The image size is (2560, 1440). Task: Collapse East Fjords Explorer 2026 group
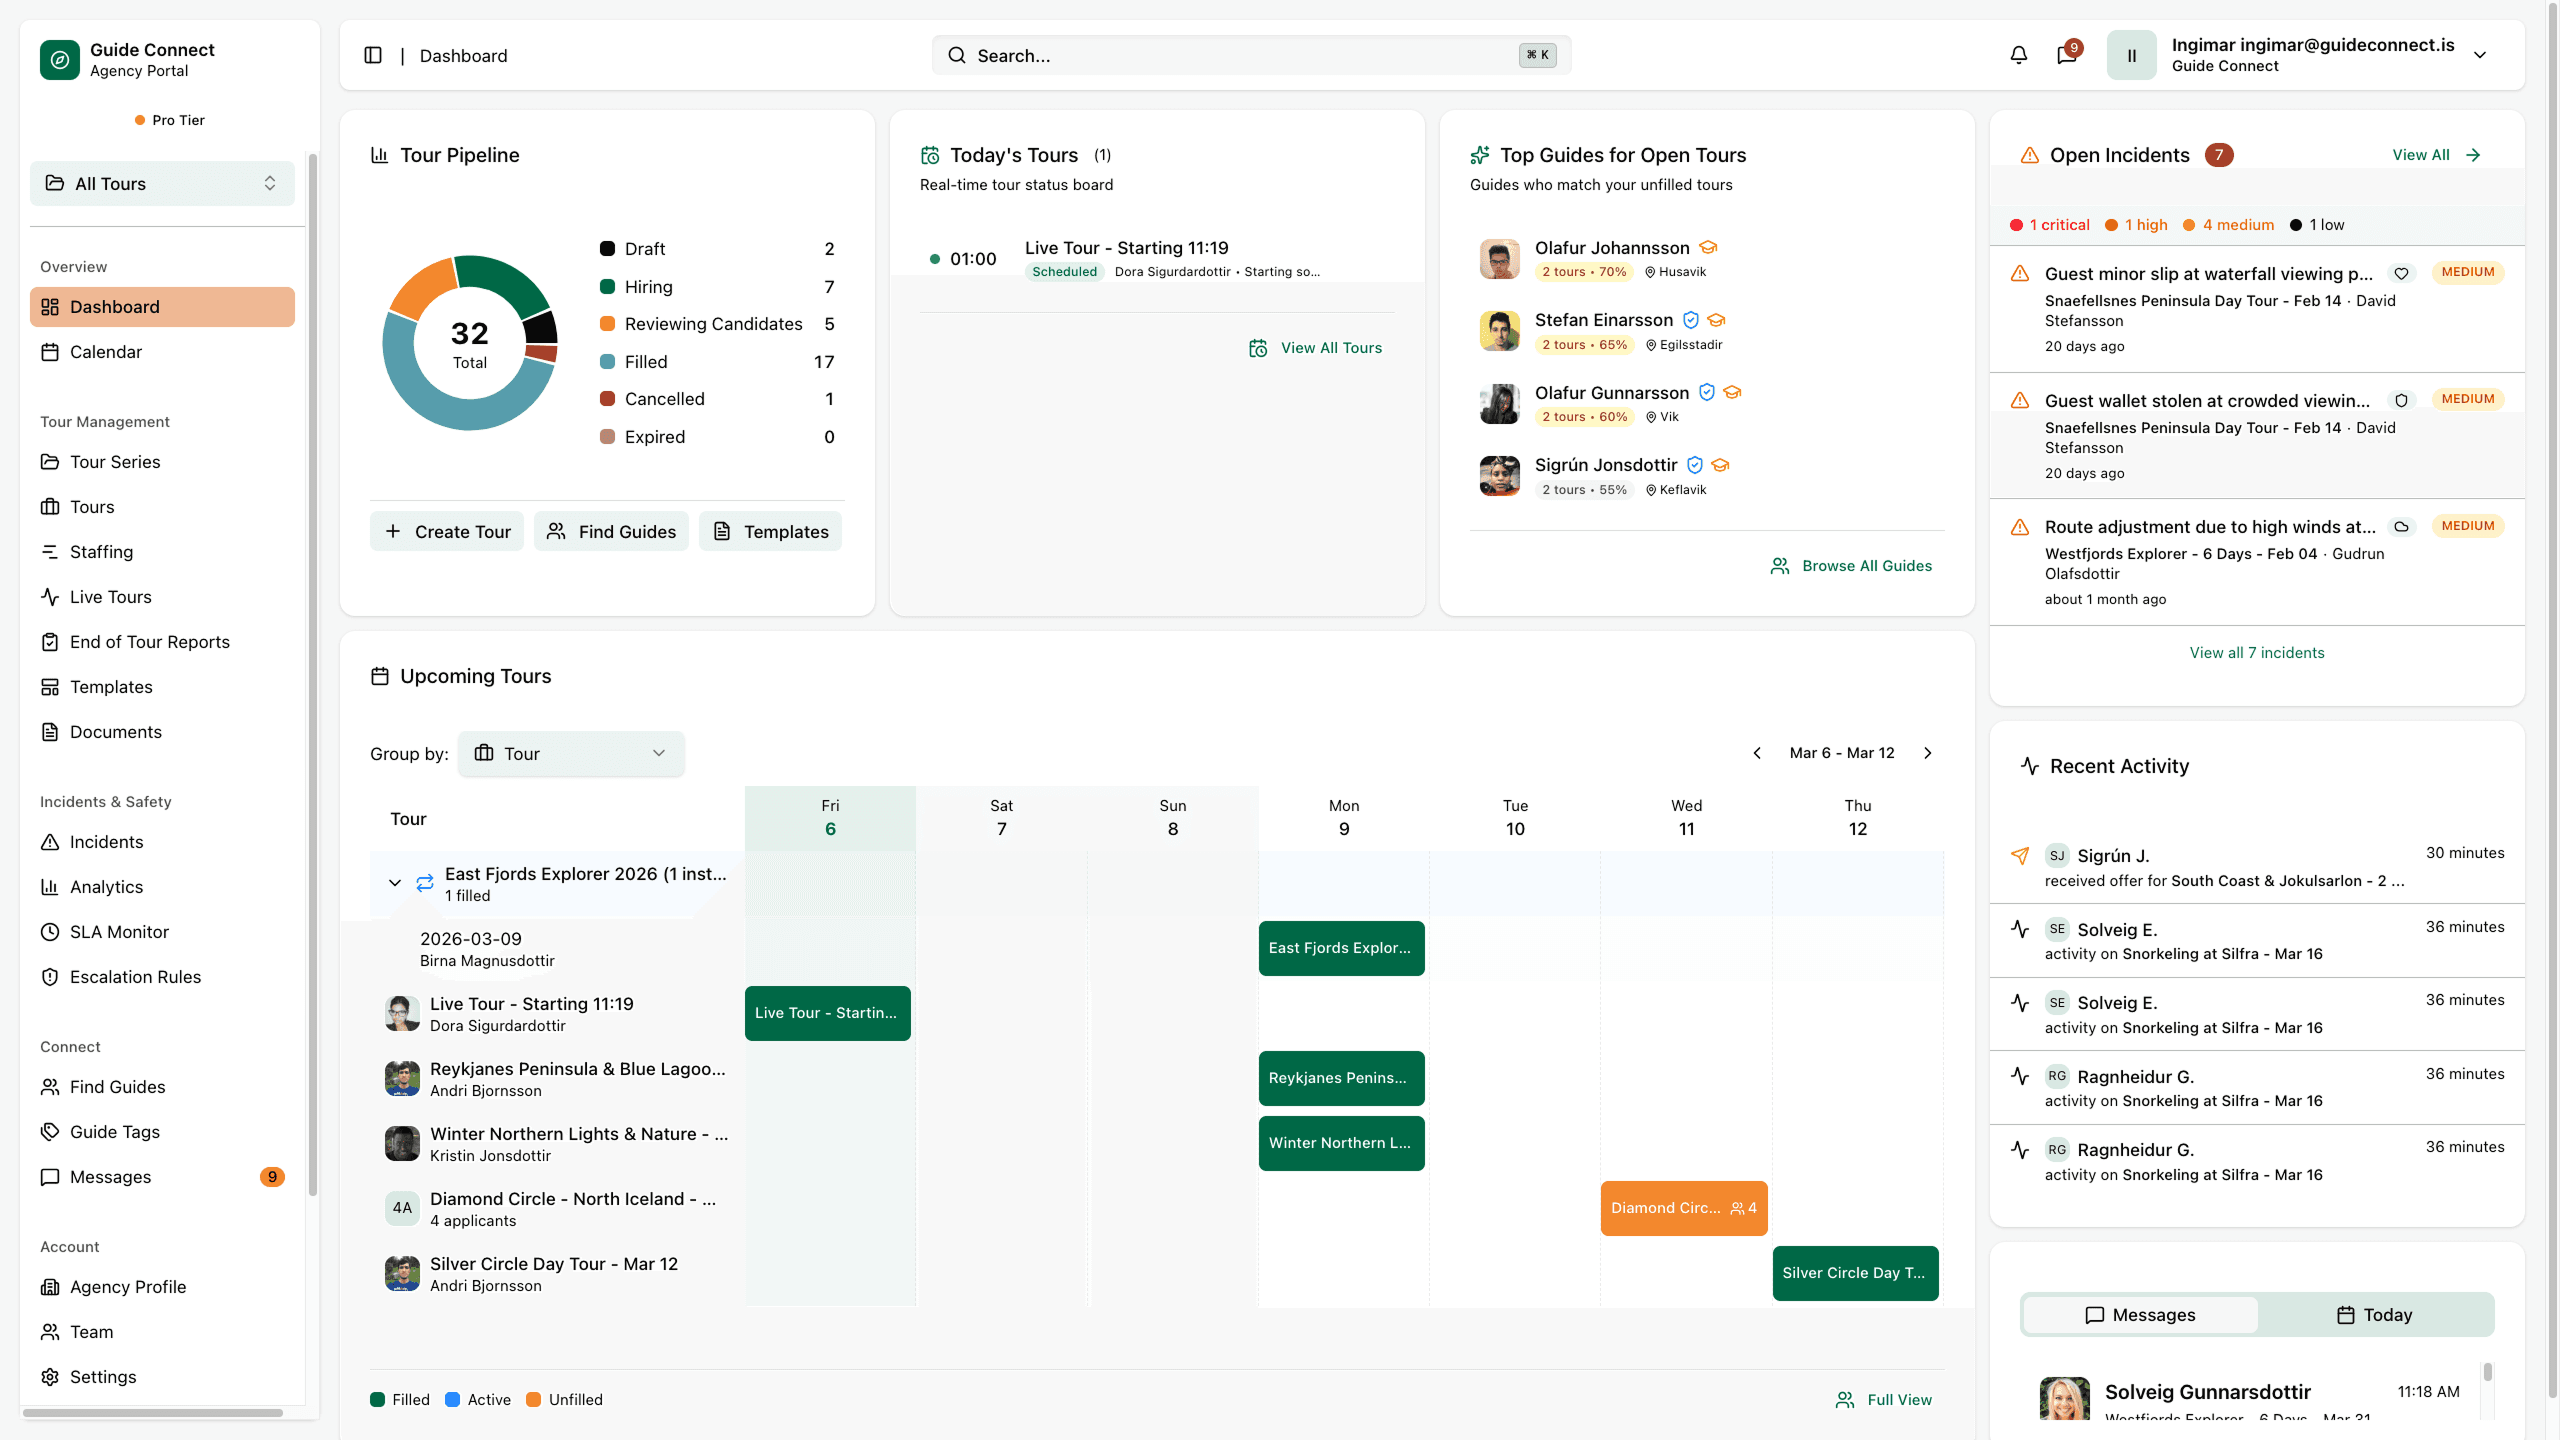tap(395, 883)
